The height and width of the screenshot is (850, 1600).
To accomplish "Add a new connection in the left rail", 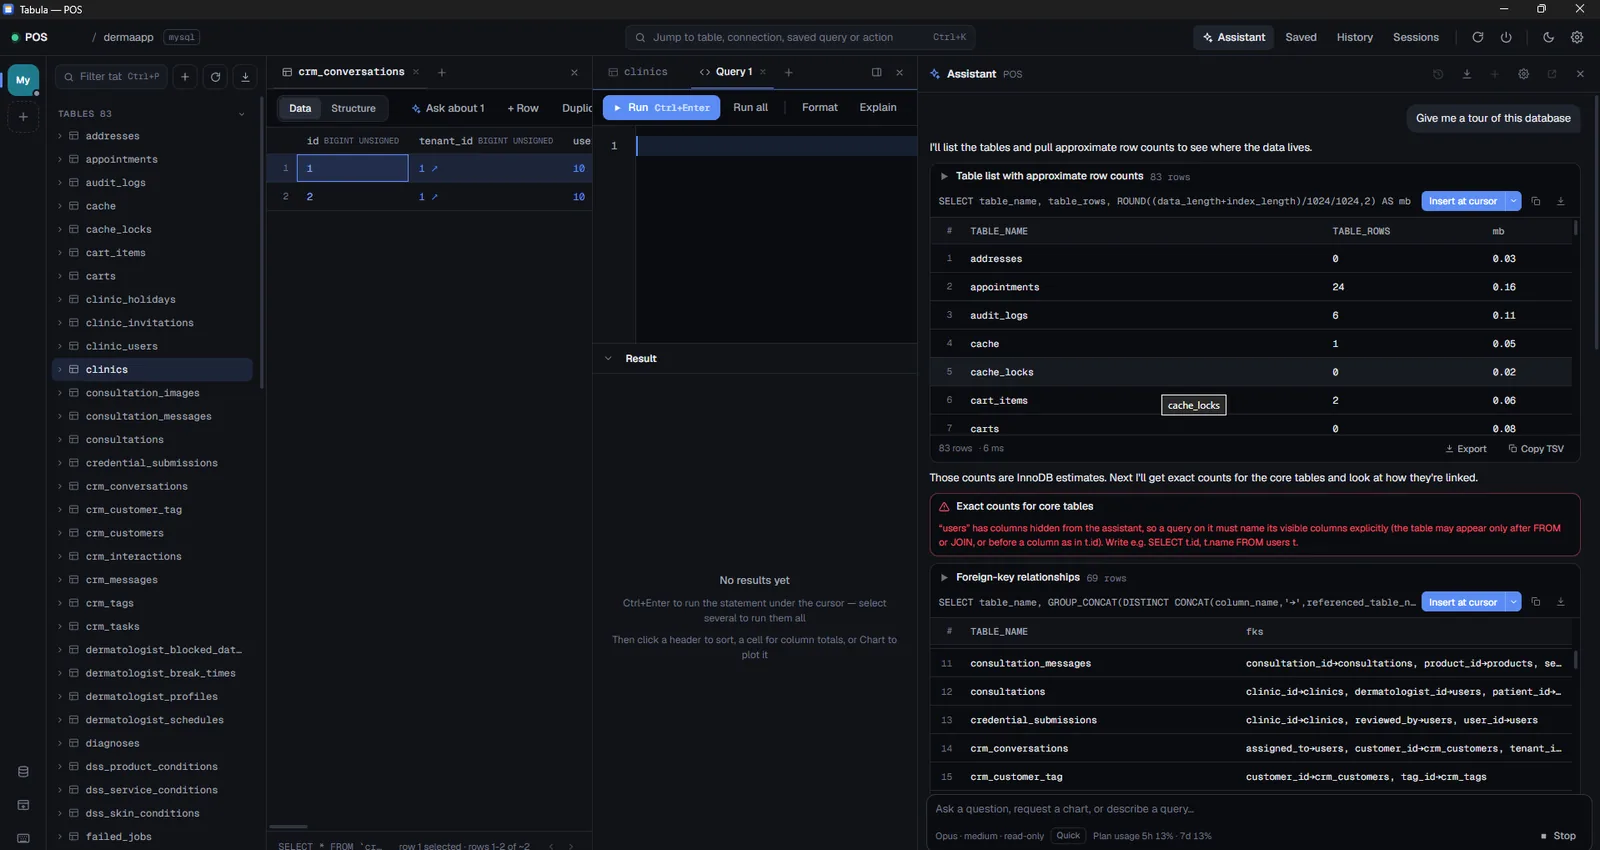I will coord(23,117).
